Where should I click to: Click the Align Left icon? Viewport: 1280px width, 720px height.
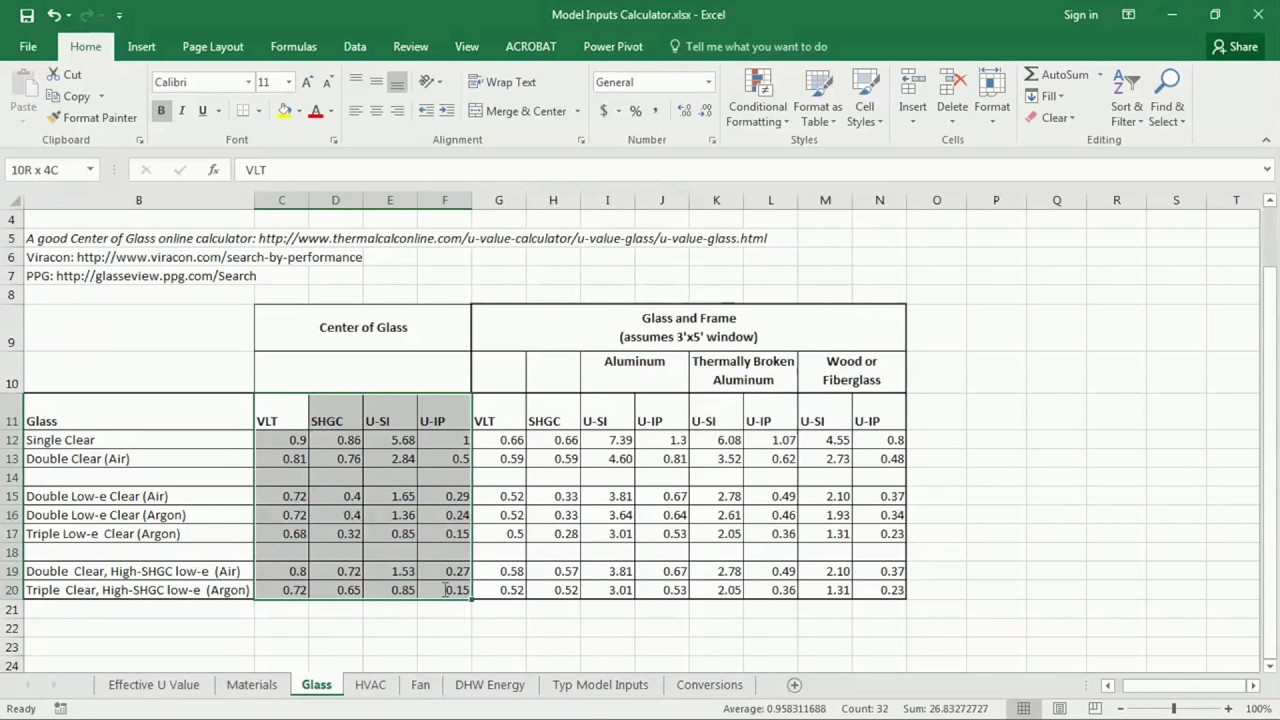pos(355,111)
